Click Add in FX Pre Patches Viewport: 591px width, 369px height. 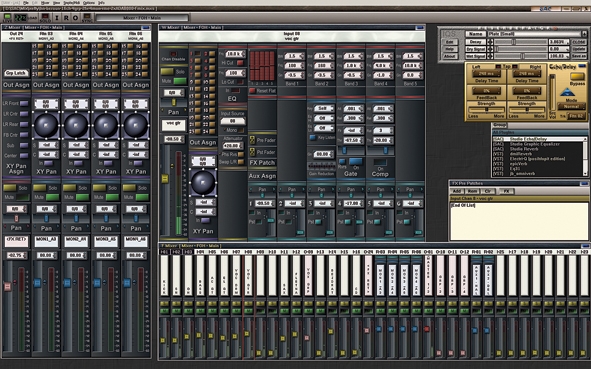coord(457,191)
